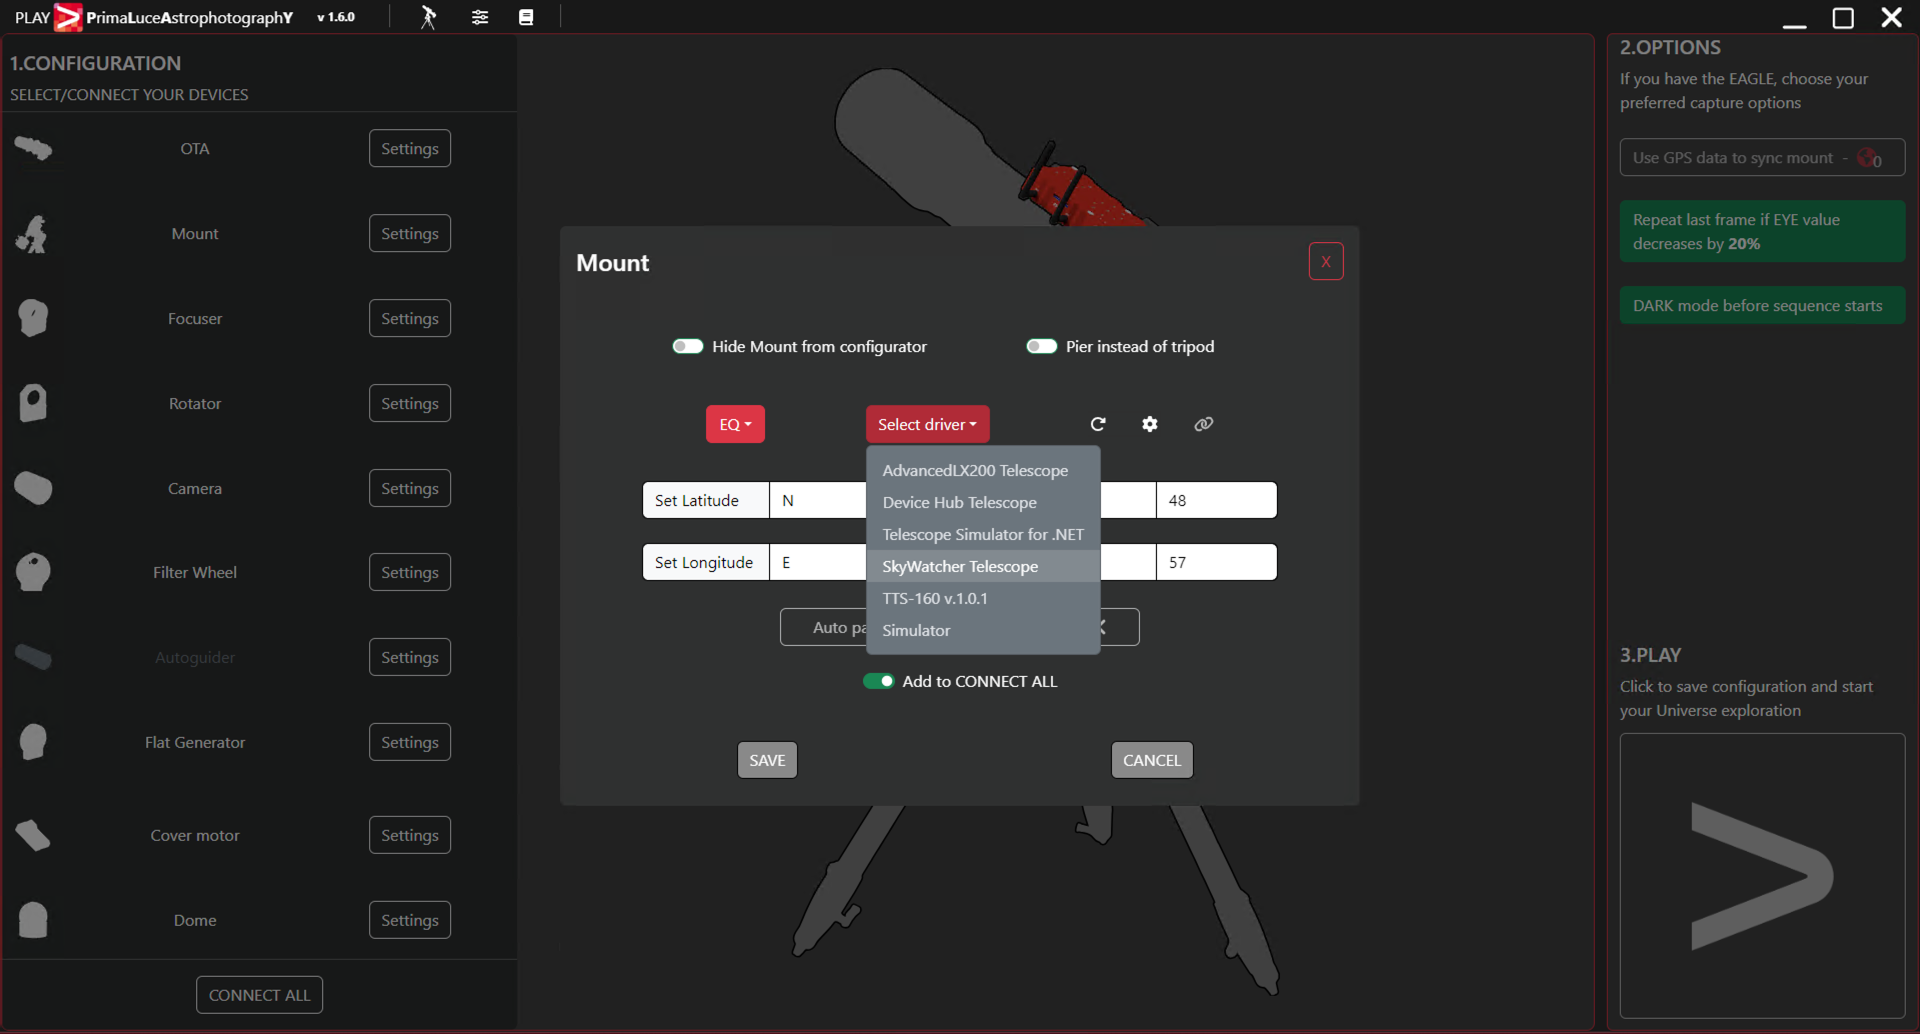Choose Simulator driver entry
Viewport: 1920px width, 1034px height.
pos(983,630)
